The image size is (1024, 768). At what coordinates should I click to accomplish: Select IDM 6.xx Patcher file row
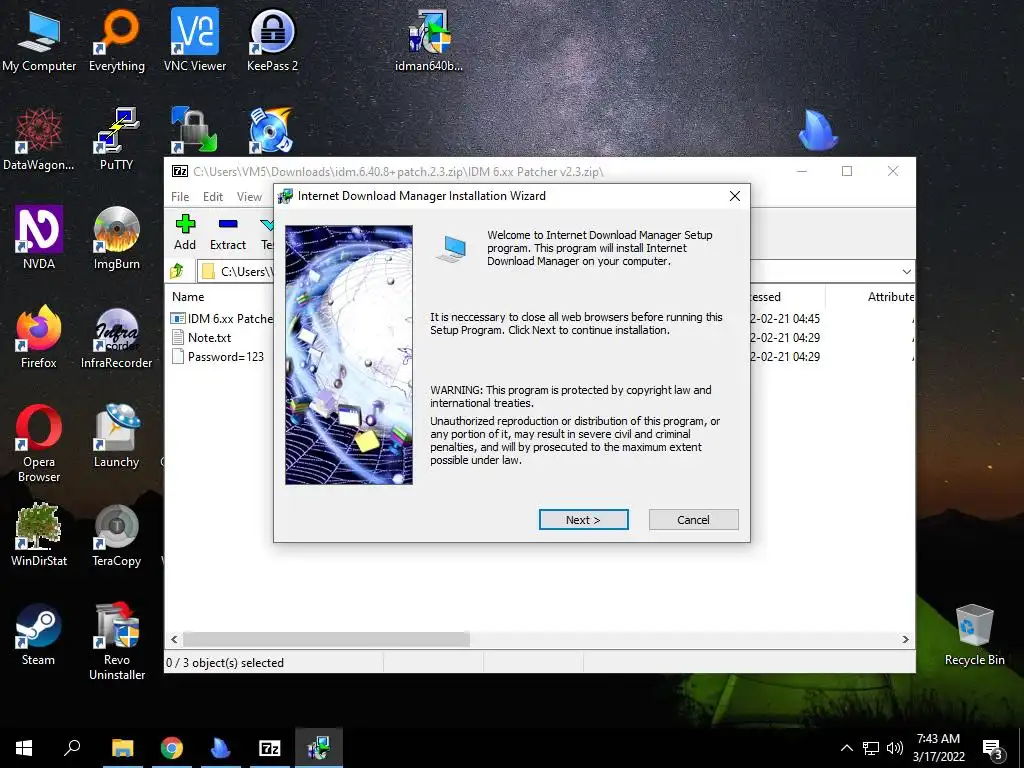click(222, 319)
